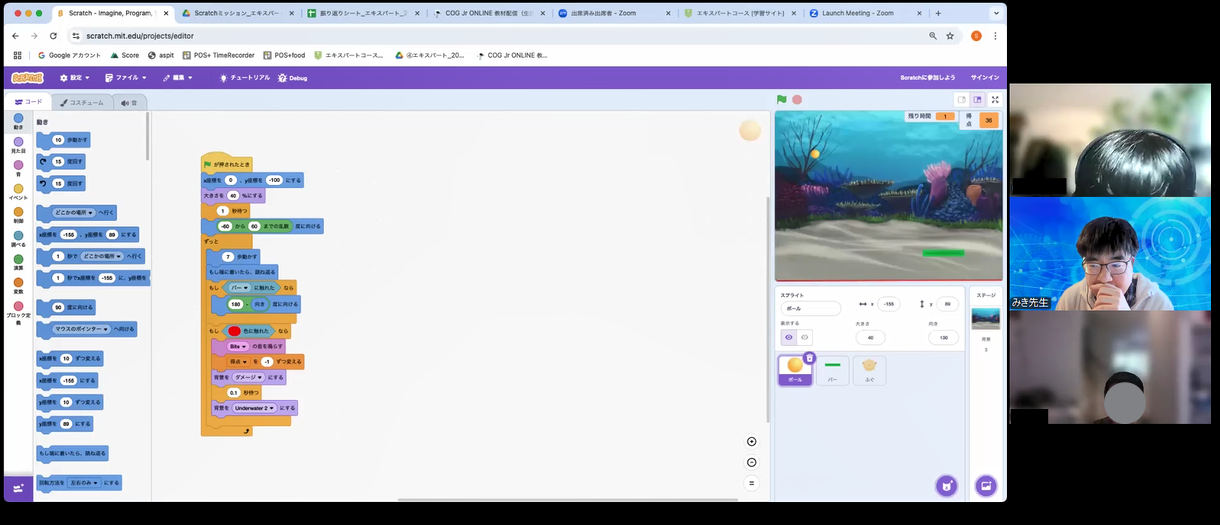
Task: Click the Scratch logo
Action: click(27, 77)
